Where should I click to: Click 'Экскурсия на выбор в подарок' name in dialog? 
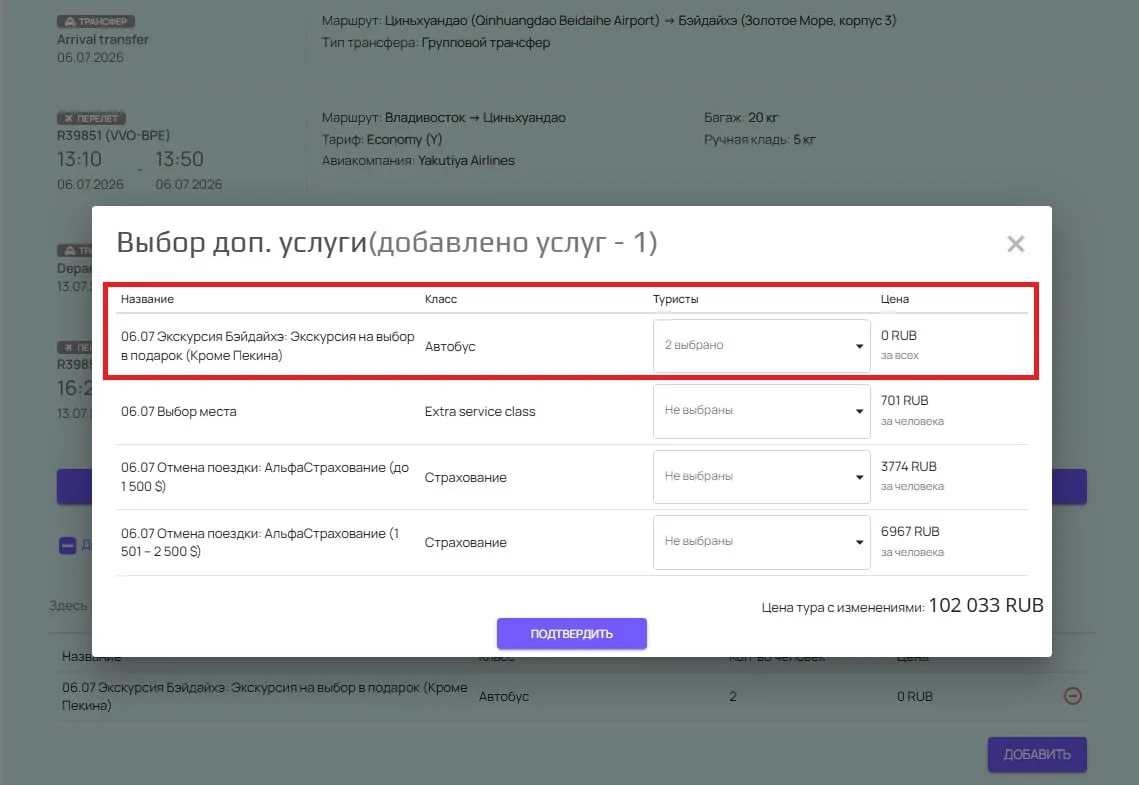[x=267, y=346]
